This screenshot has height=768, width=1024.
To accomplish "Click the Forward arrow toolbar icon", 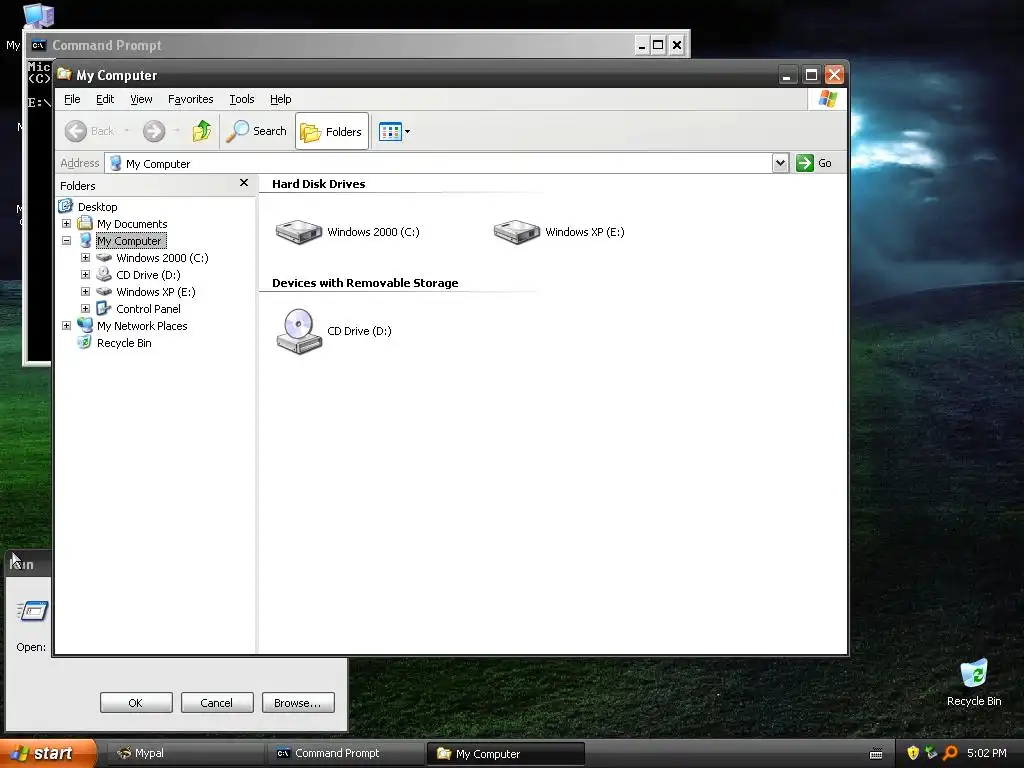I will tap(154, 131).
